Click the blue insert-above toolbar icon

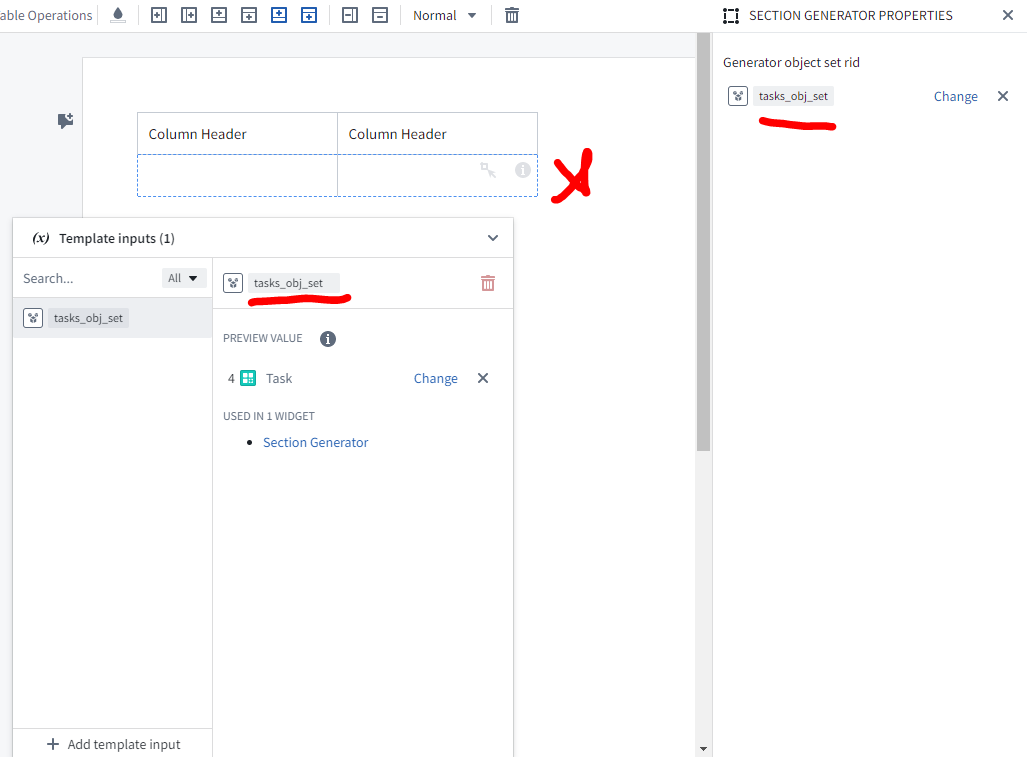click(x=279, y=15)
